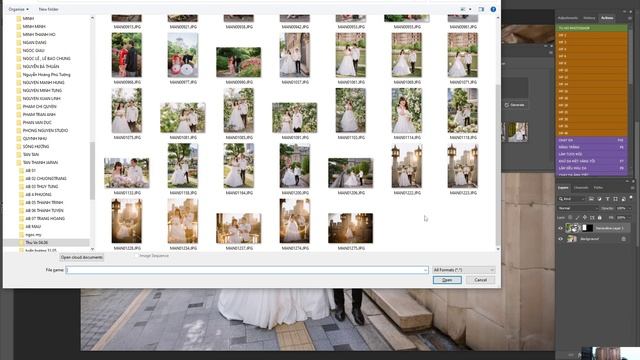Open the Actions panel menu icon
The width and height of the screenshot is (640, 360).
(x=630, y=18)
